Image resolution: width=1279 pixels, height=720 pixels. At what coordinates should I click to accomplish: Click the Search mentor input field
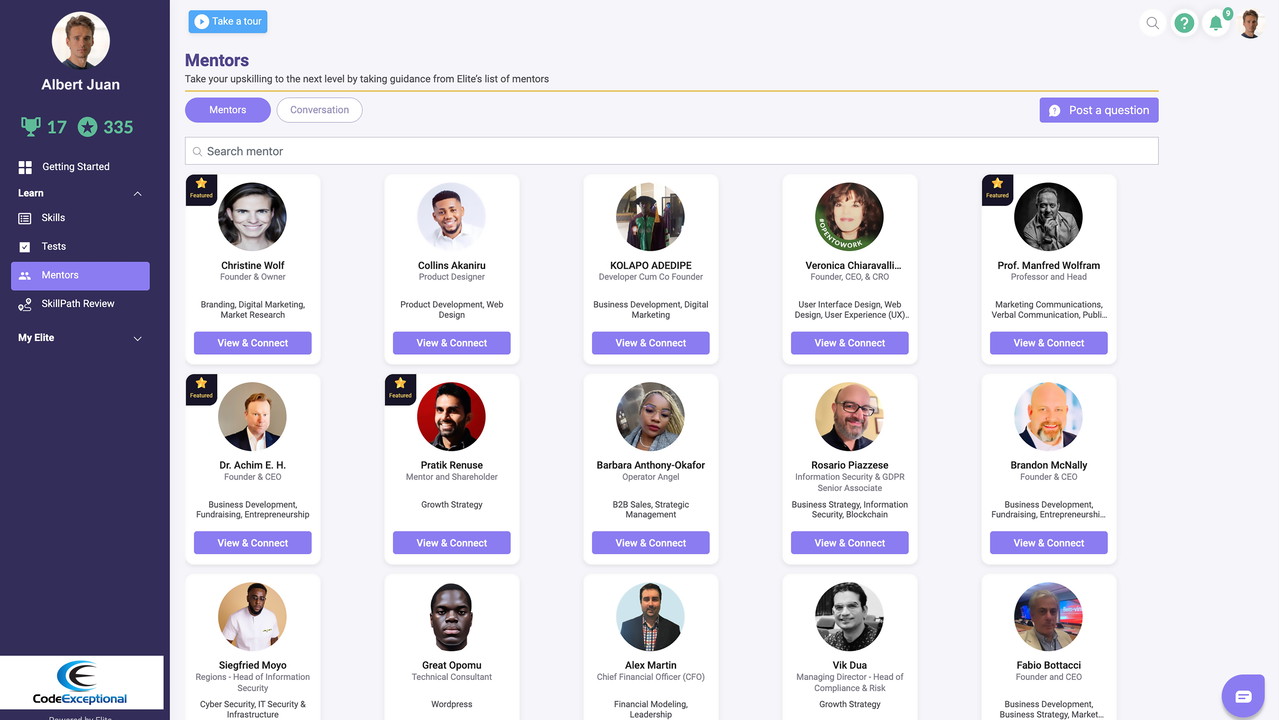[x=671, y=151]
